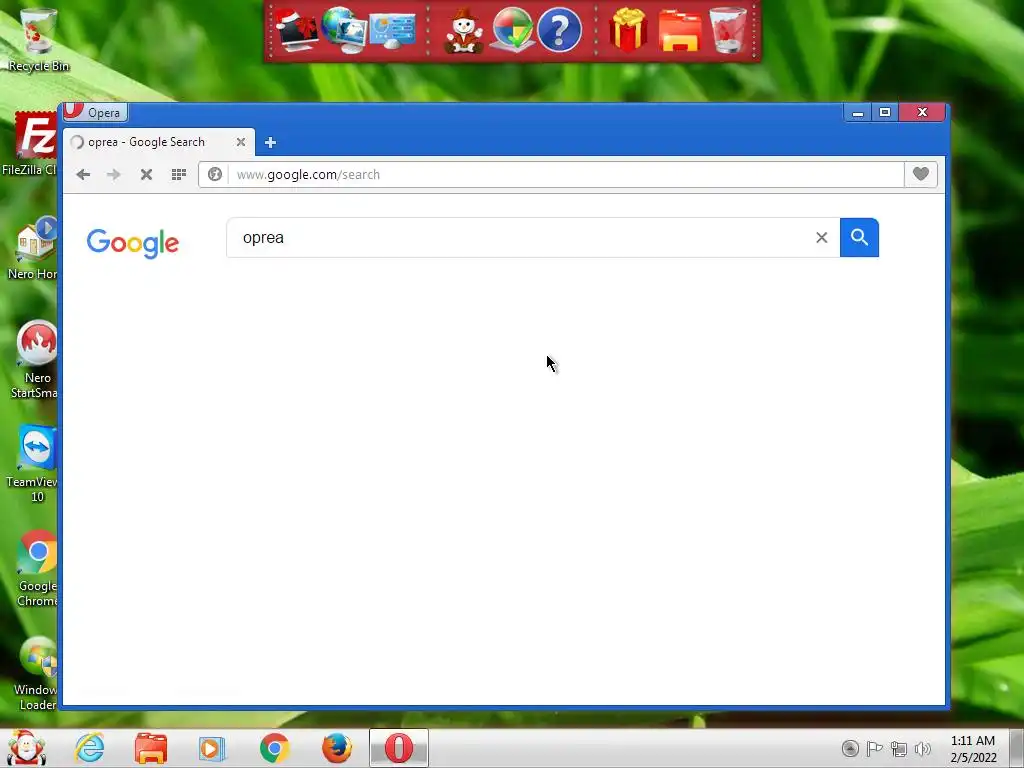Launch Firefox from the taskbar

click(337, 748)
